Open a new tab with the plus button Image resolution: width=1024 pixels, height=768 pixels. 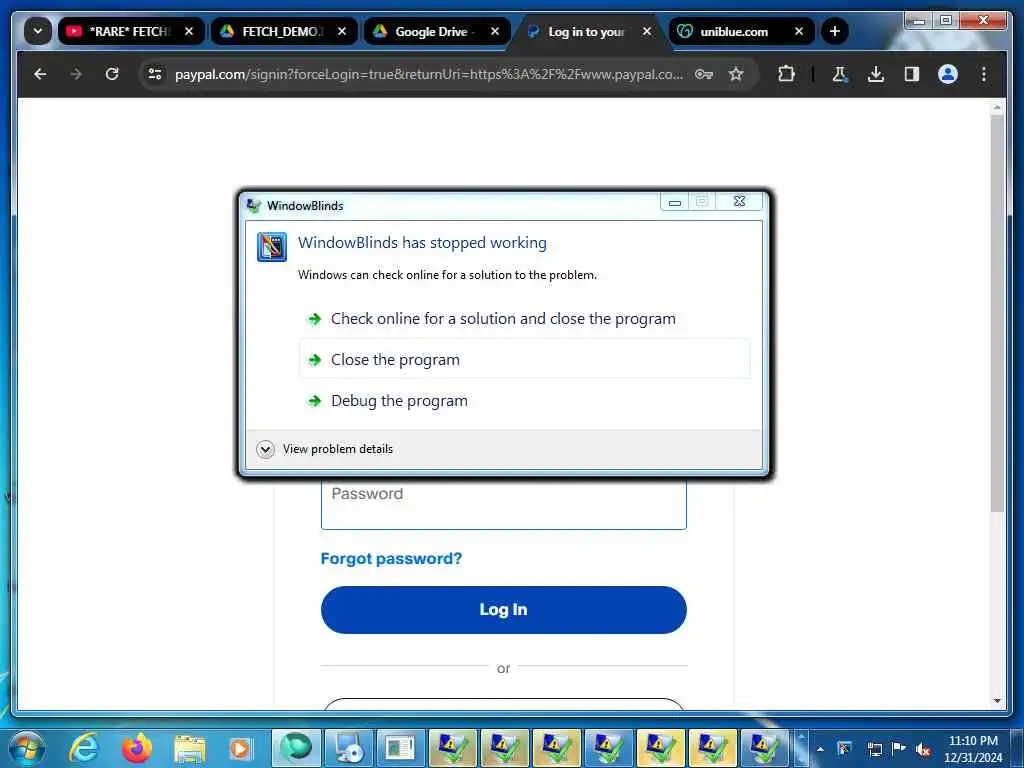[834, 31]
